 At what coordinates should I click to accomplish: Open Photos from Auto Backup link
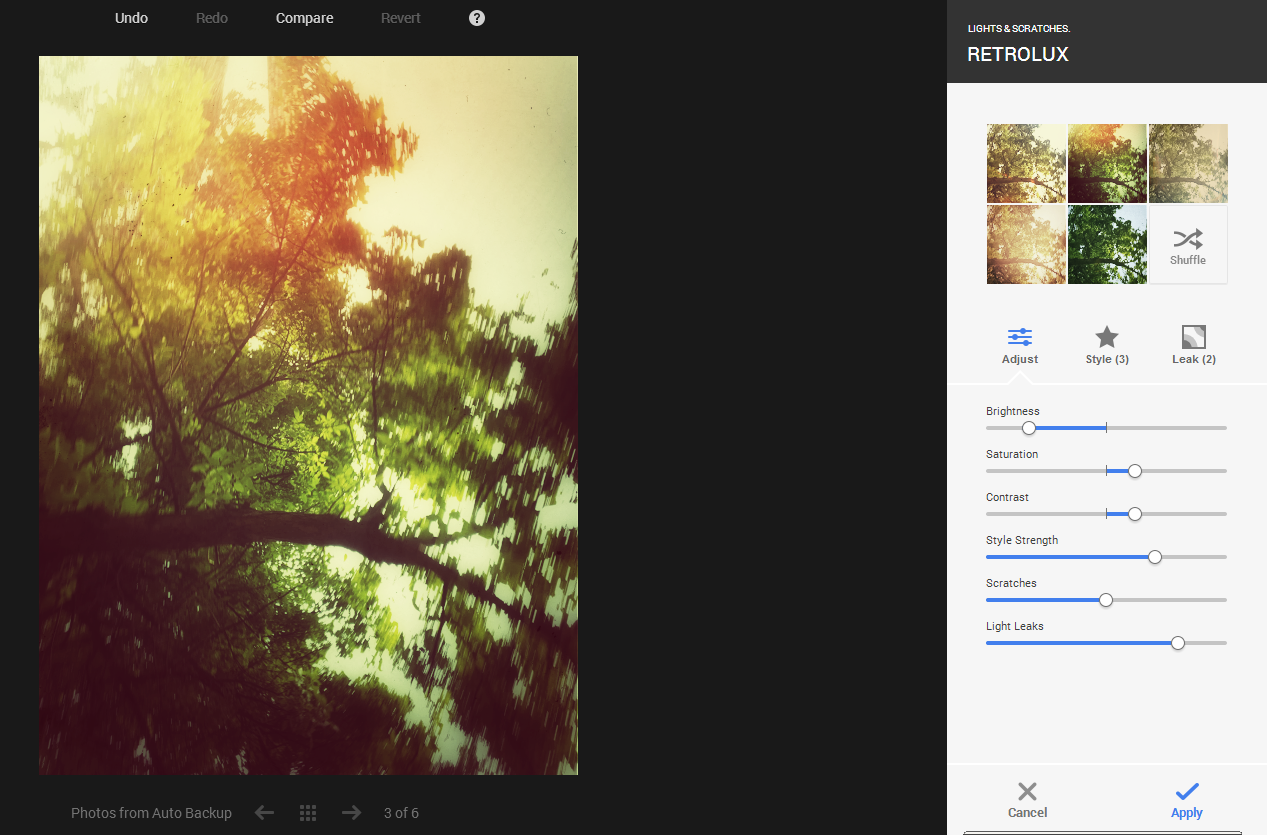(151, 813)
